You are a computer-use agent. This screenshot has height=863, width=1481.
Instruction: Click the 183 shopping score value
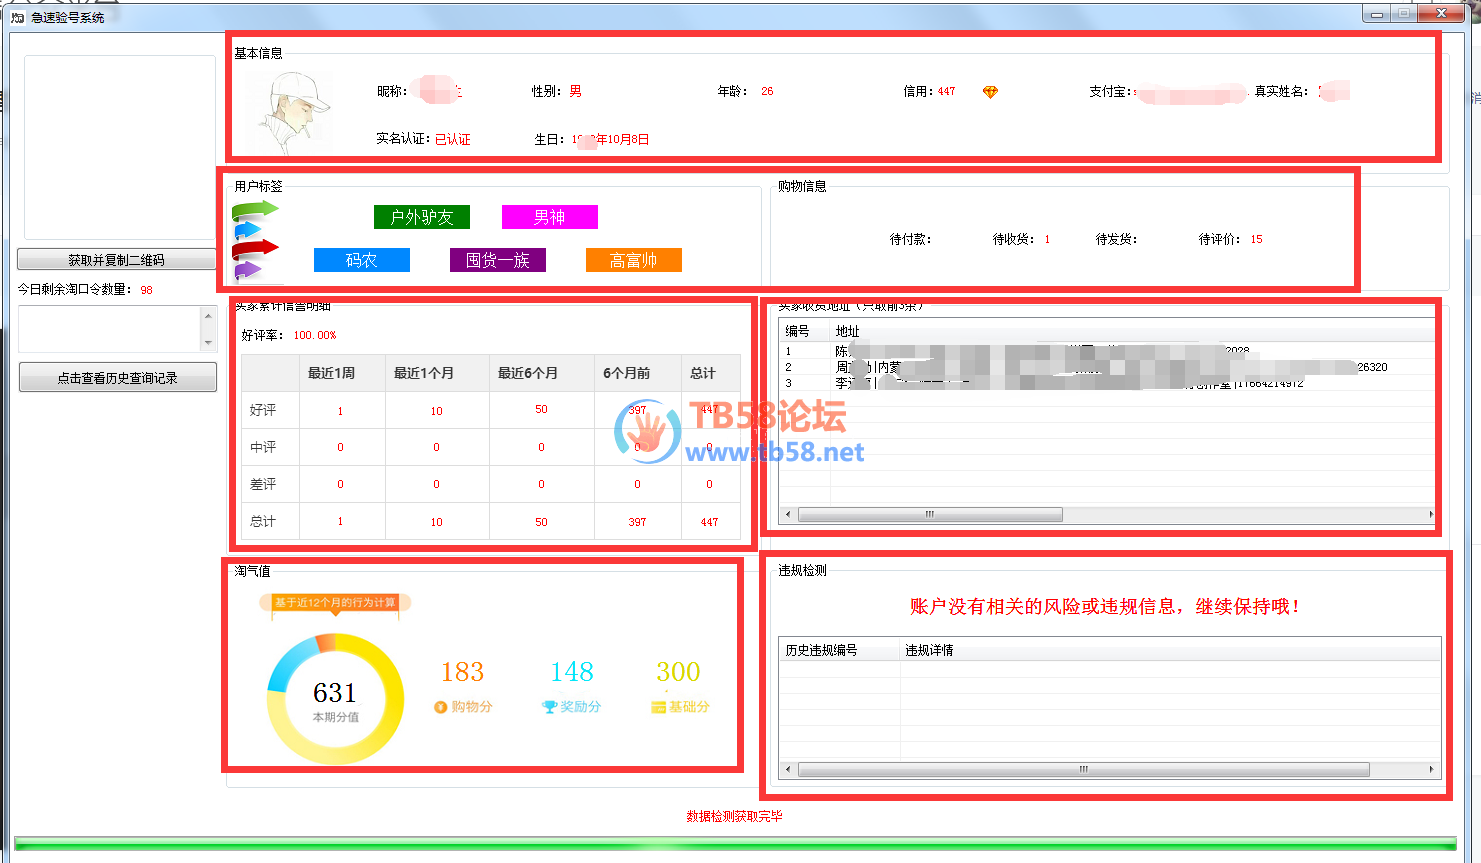click(462, 672)
